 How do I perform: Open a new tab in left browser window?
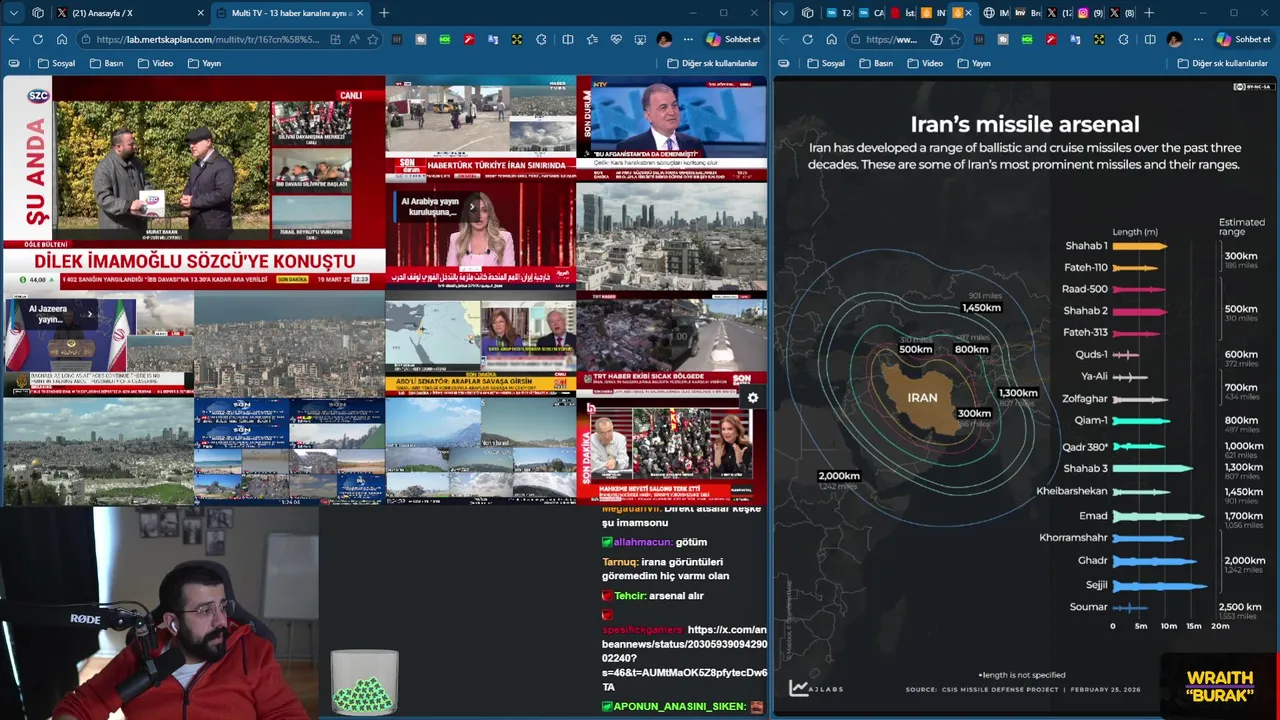(x=384, y=13)
